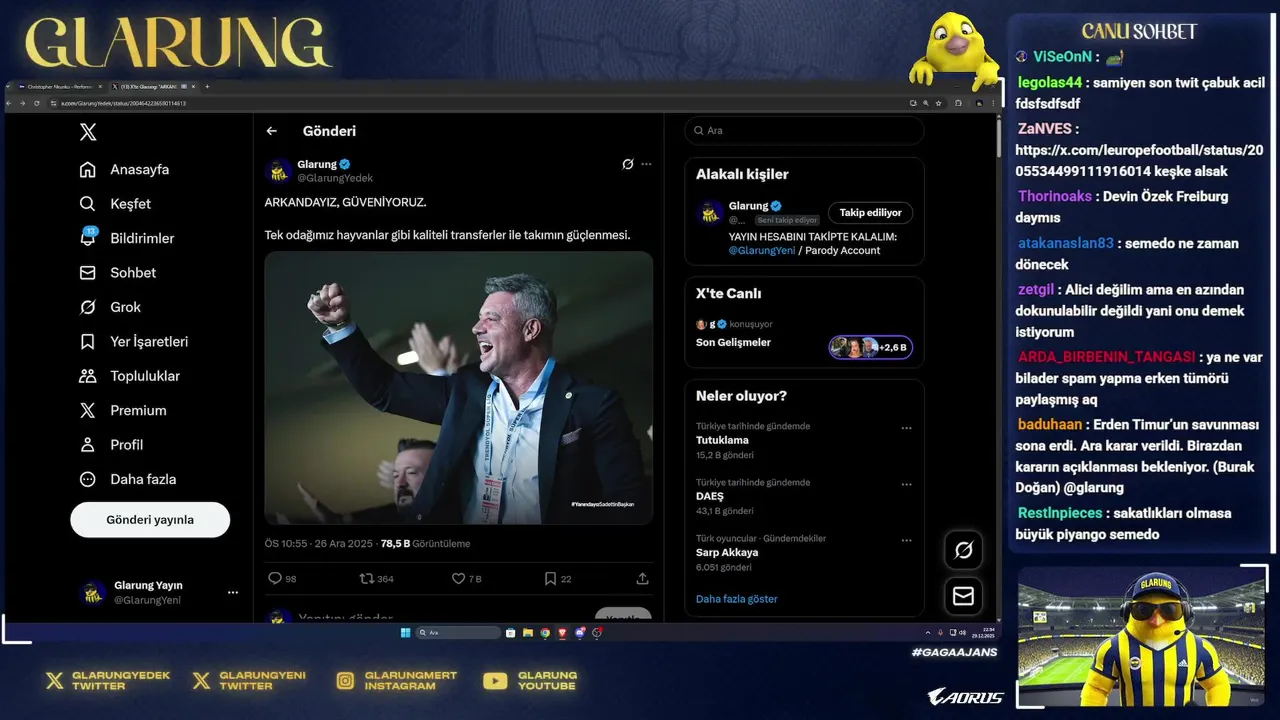This screenshot has width=1280, height=720.
Task: Click the Windows taskbar search box
Action: coord(458,633)
